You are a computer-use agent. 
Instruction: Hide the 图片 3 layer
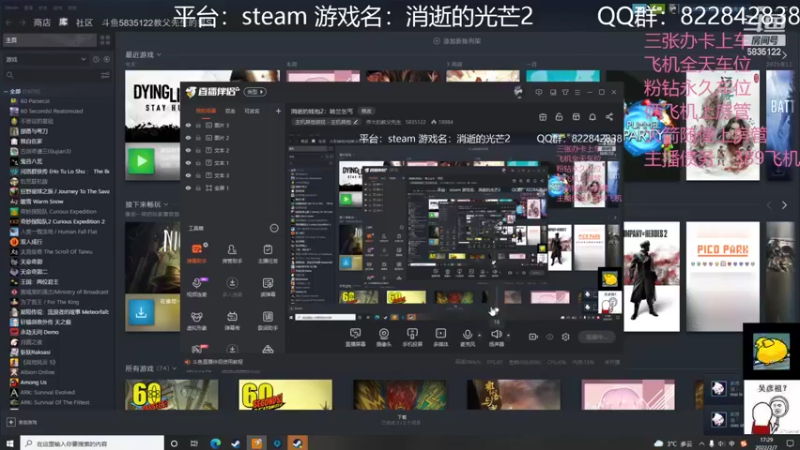tap(188, 126)
